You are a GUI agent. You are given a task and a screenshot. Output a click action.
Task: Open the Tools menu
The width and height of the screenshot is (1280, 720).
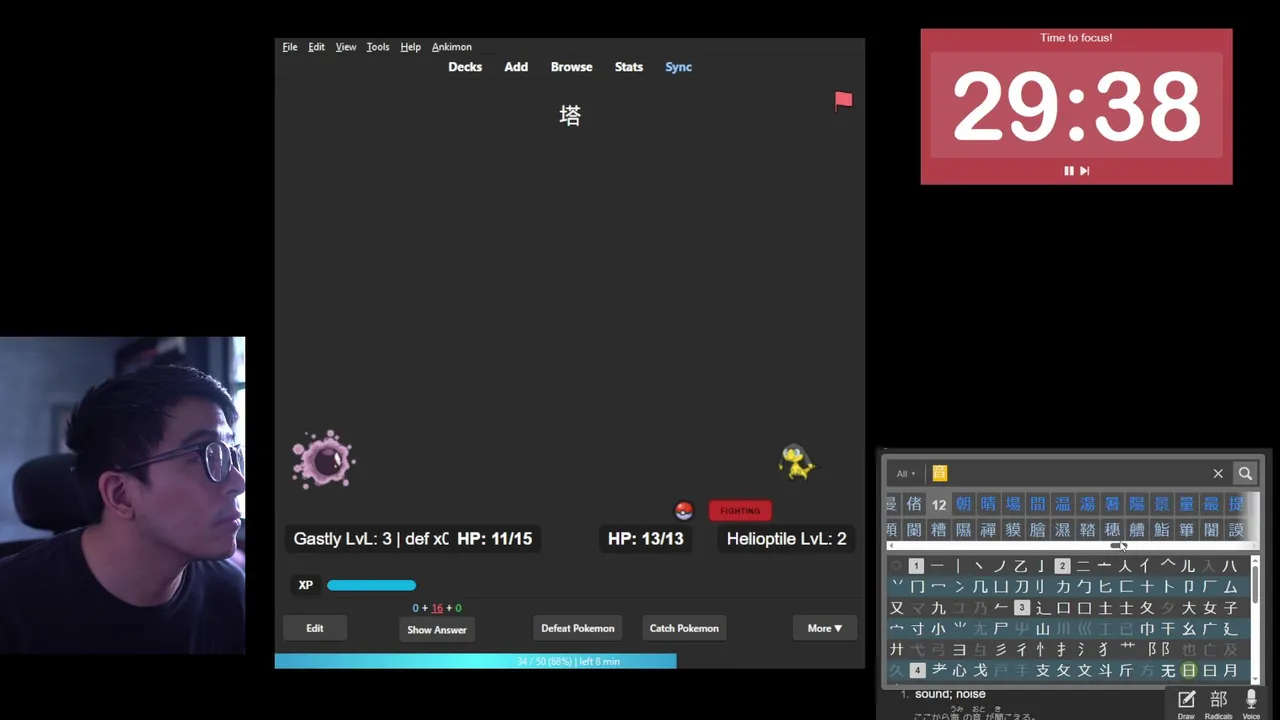(378, 47)
